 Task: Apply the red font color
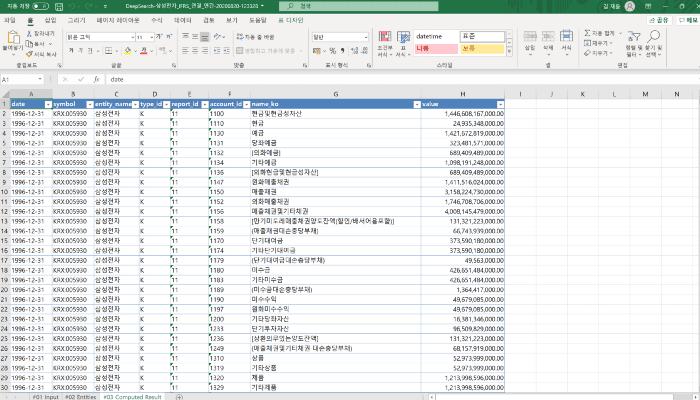click(144, 51)
